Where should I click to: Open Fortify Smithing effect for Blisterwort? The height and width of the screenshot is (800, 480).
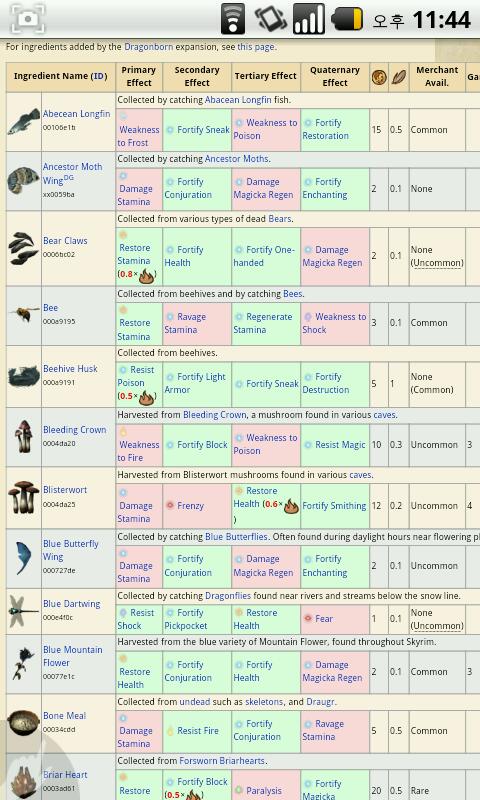pyautogui.click(x=334, y=506)
